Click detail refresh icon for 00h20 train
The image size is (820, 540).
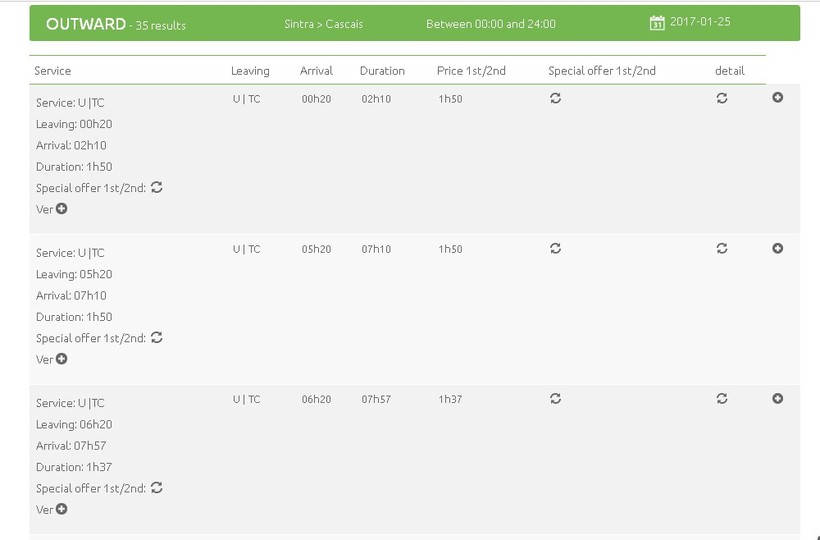[x=722, y=98]
